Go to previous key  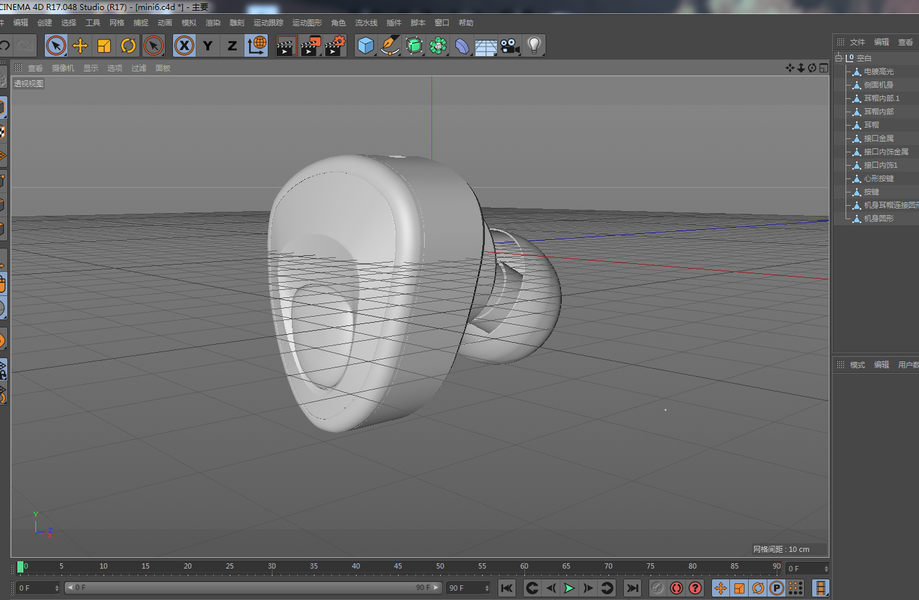point(532,588)
